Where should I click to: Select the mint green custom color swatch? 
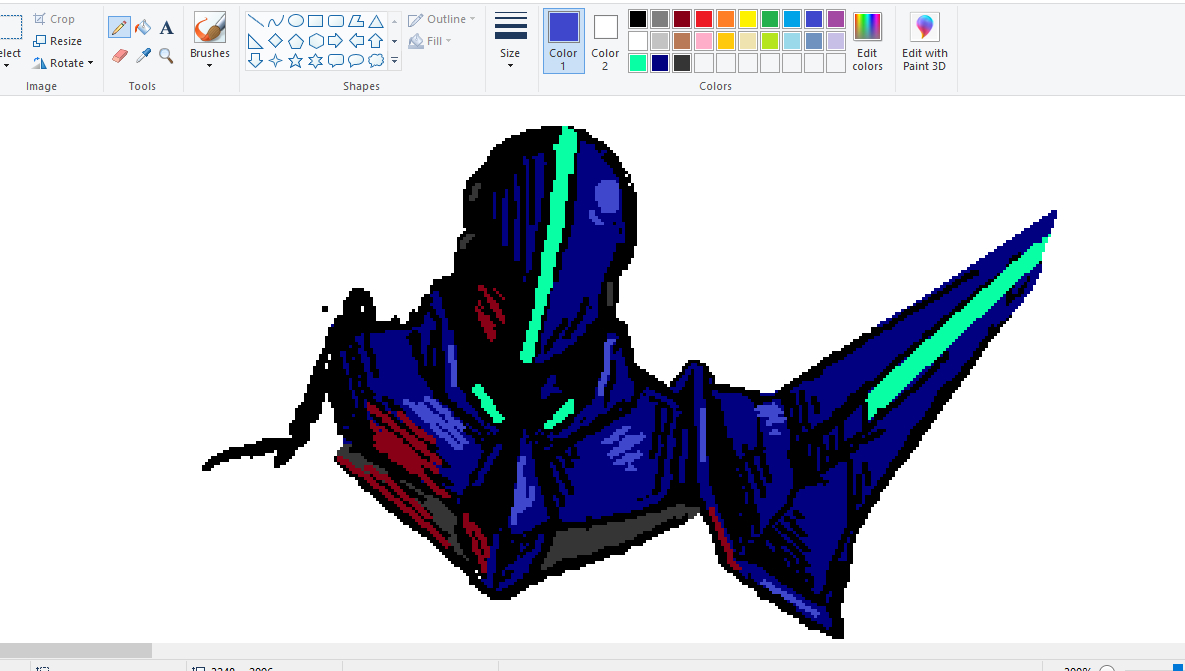[x=638, y=63]
